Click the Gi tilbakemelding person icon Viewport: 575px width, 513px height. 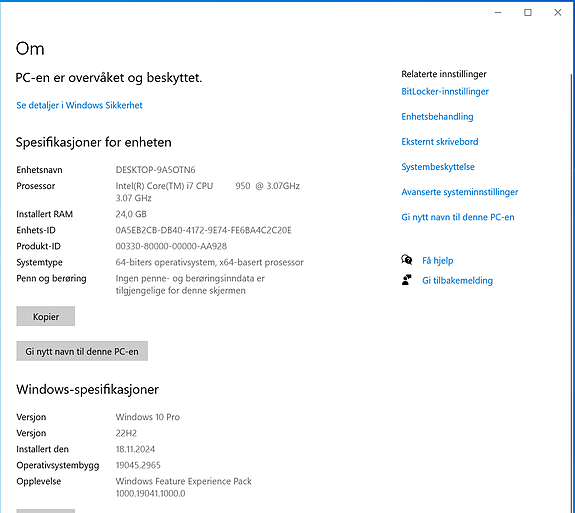pos(406,280)
